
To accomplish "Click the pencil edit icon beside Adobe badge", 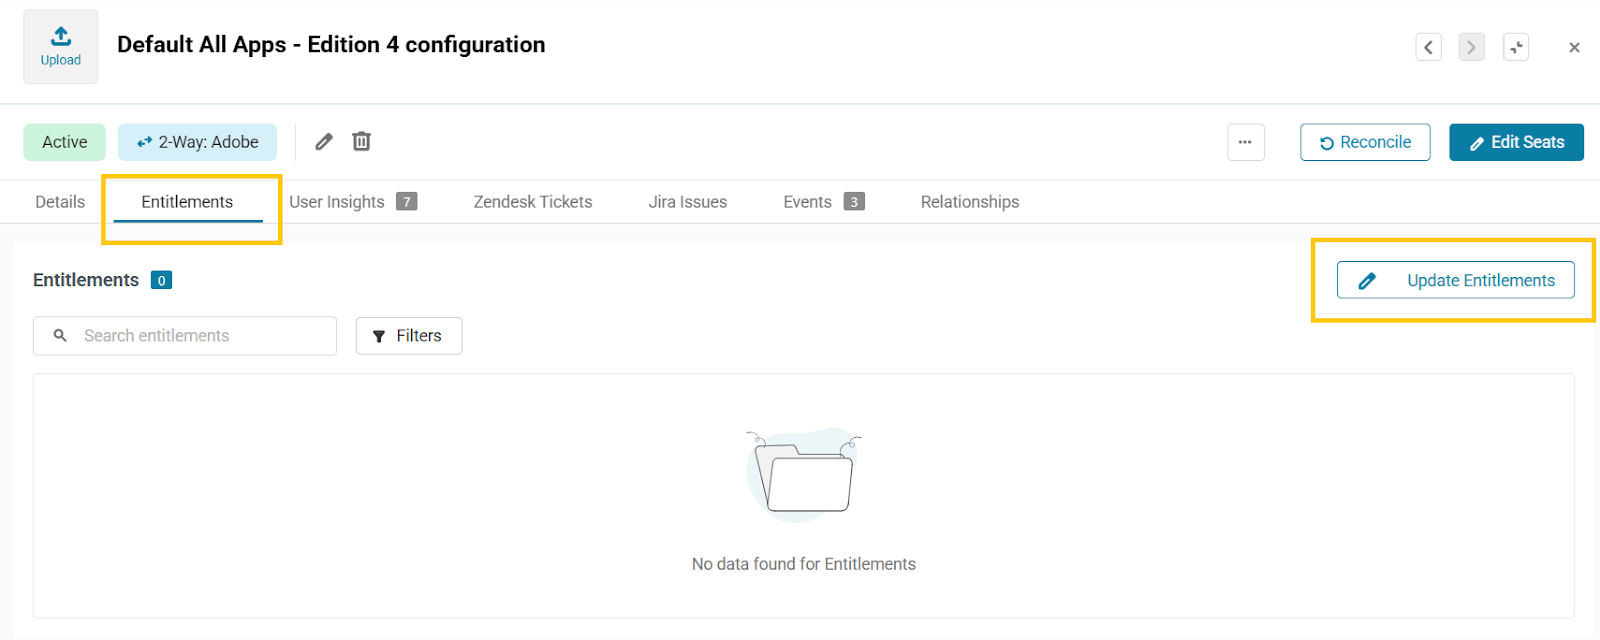I will pos(324,142).
